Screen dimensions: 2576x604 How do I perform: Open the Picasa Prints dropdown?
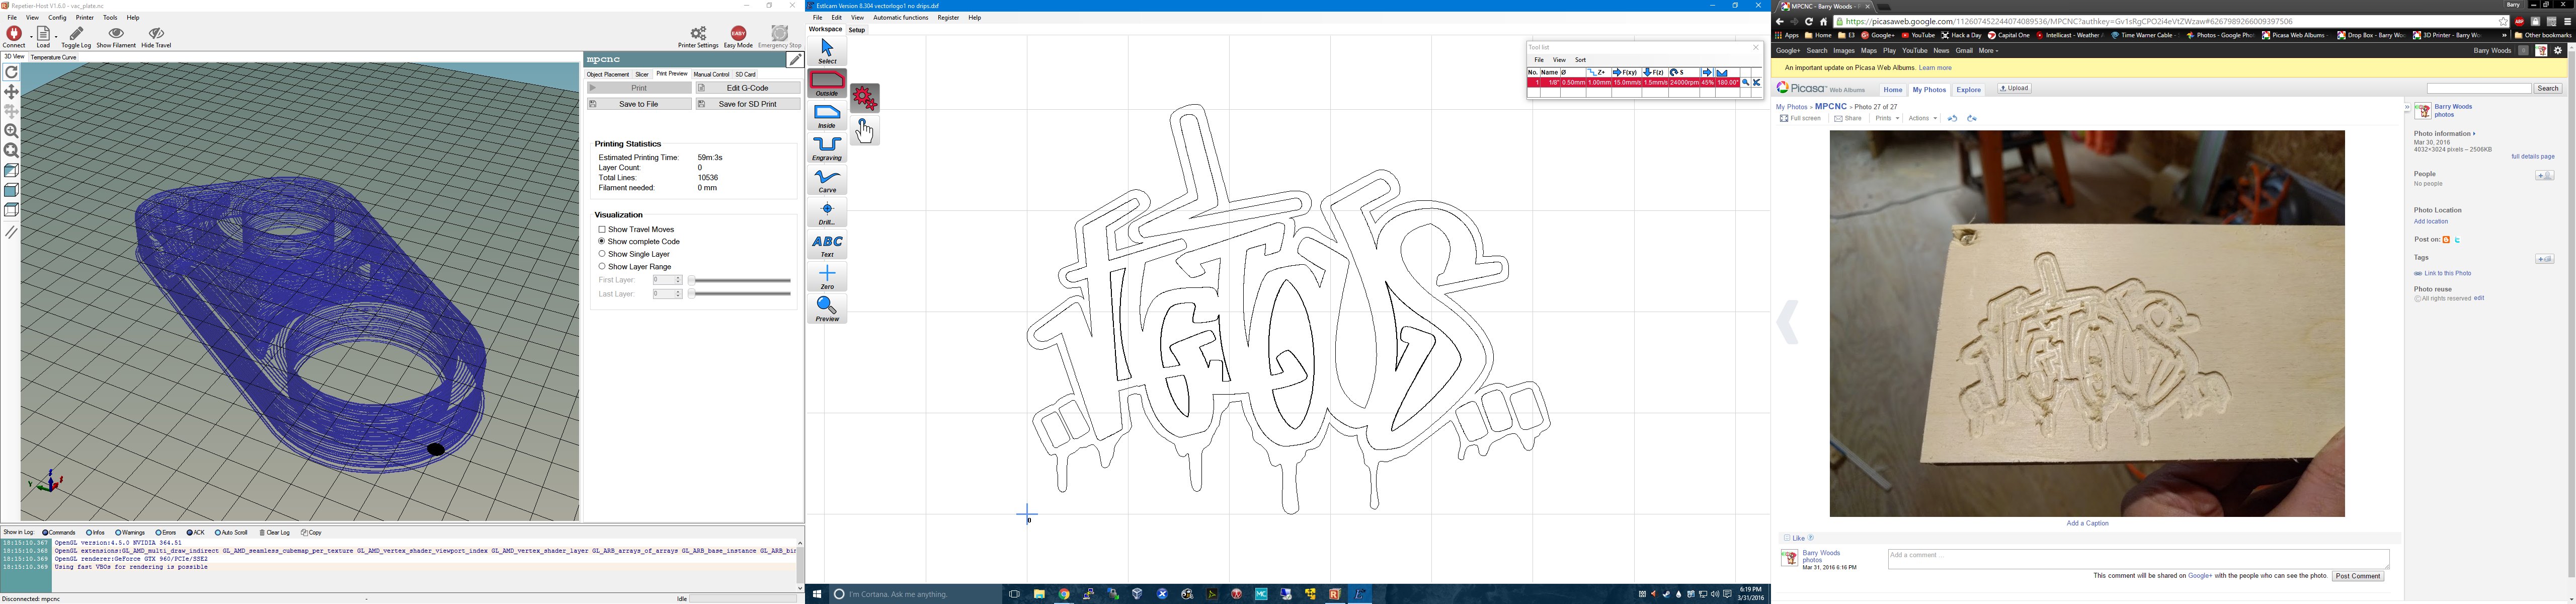(1886, 119)
